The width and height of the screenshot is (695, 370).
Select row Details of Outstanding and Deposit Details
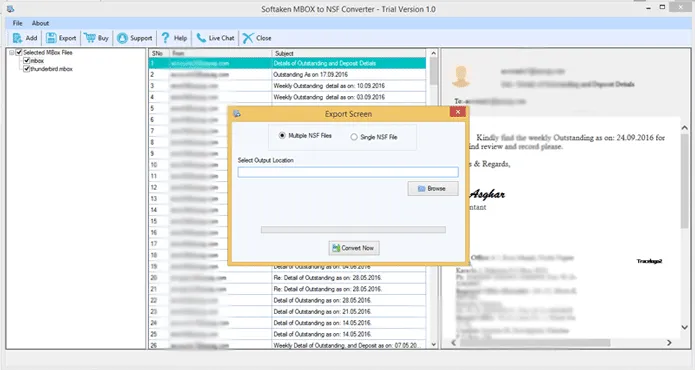point(287,63)
